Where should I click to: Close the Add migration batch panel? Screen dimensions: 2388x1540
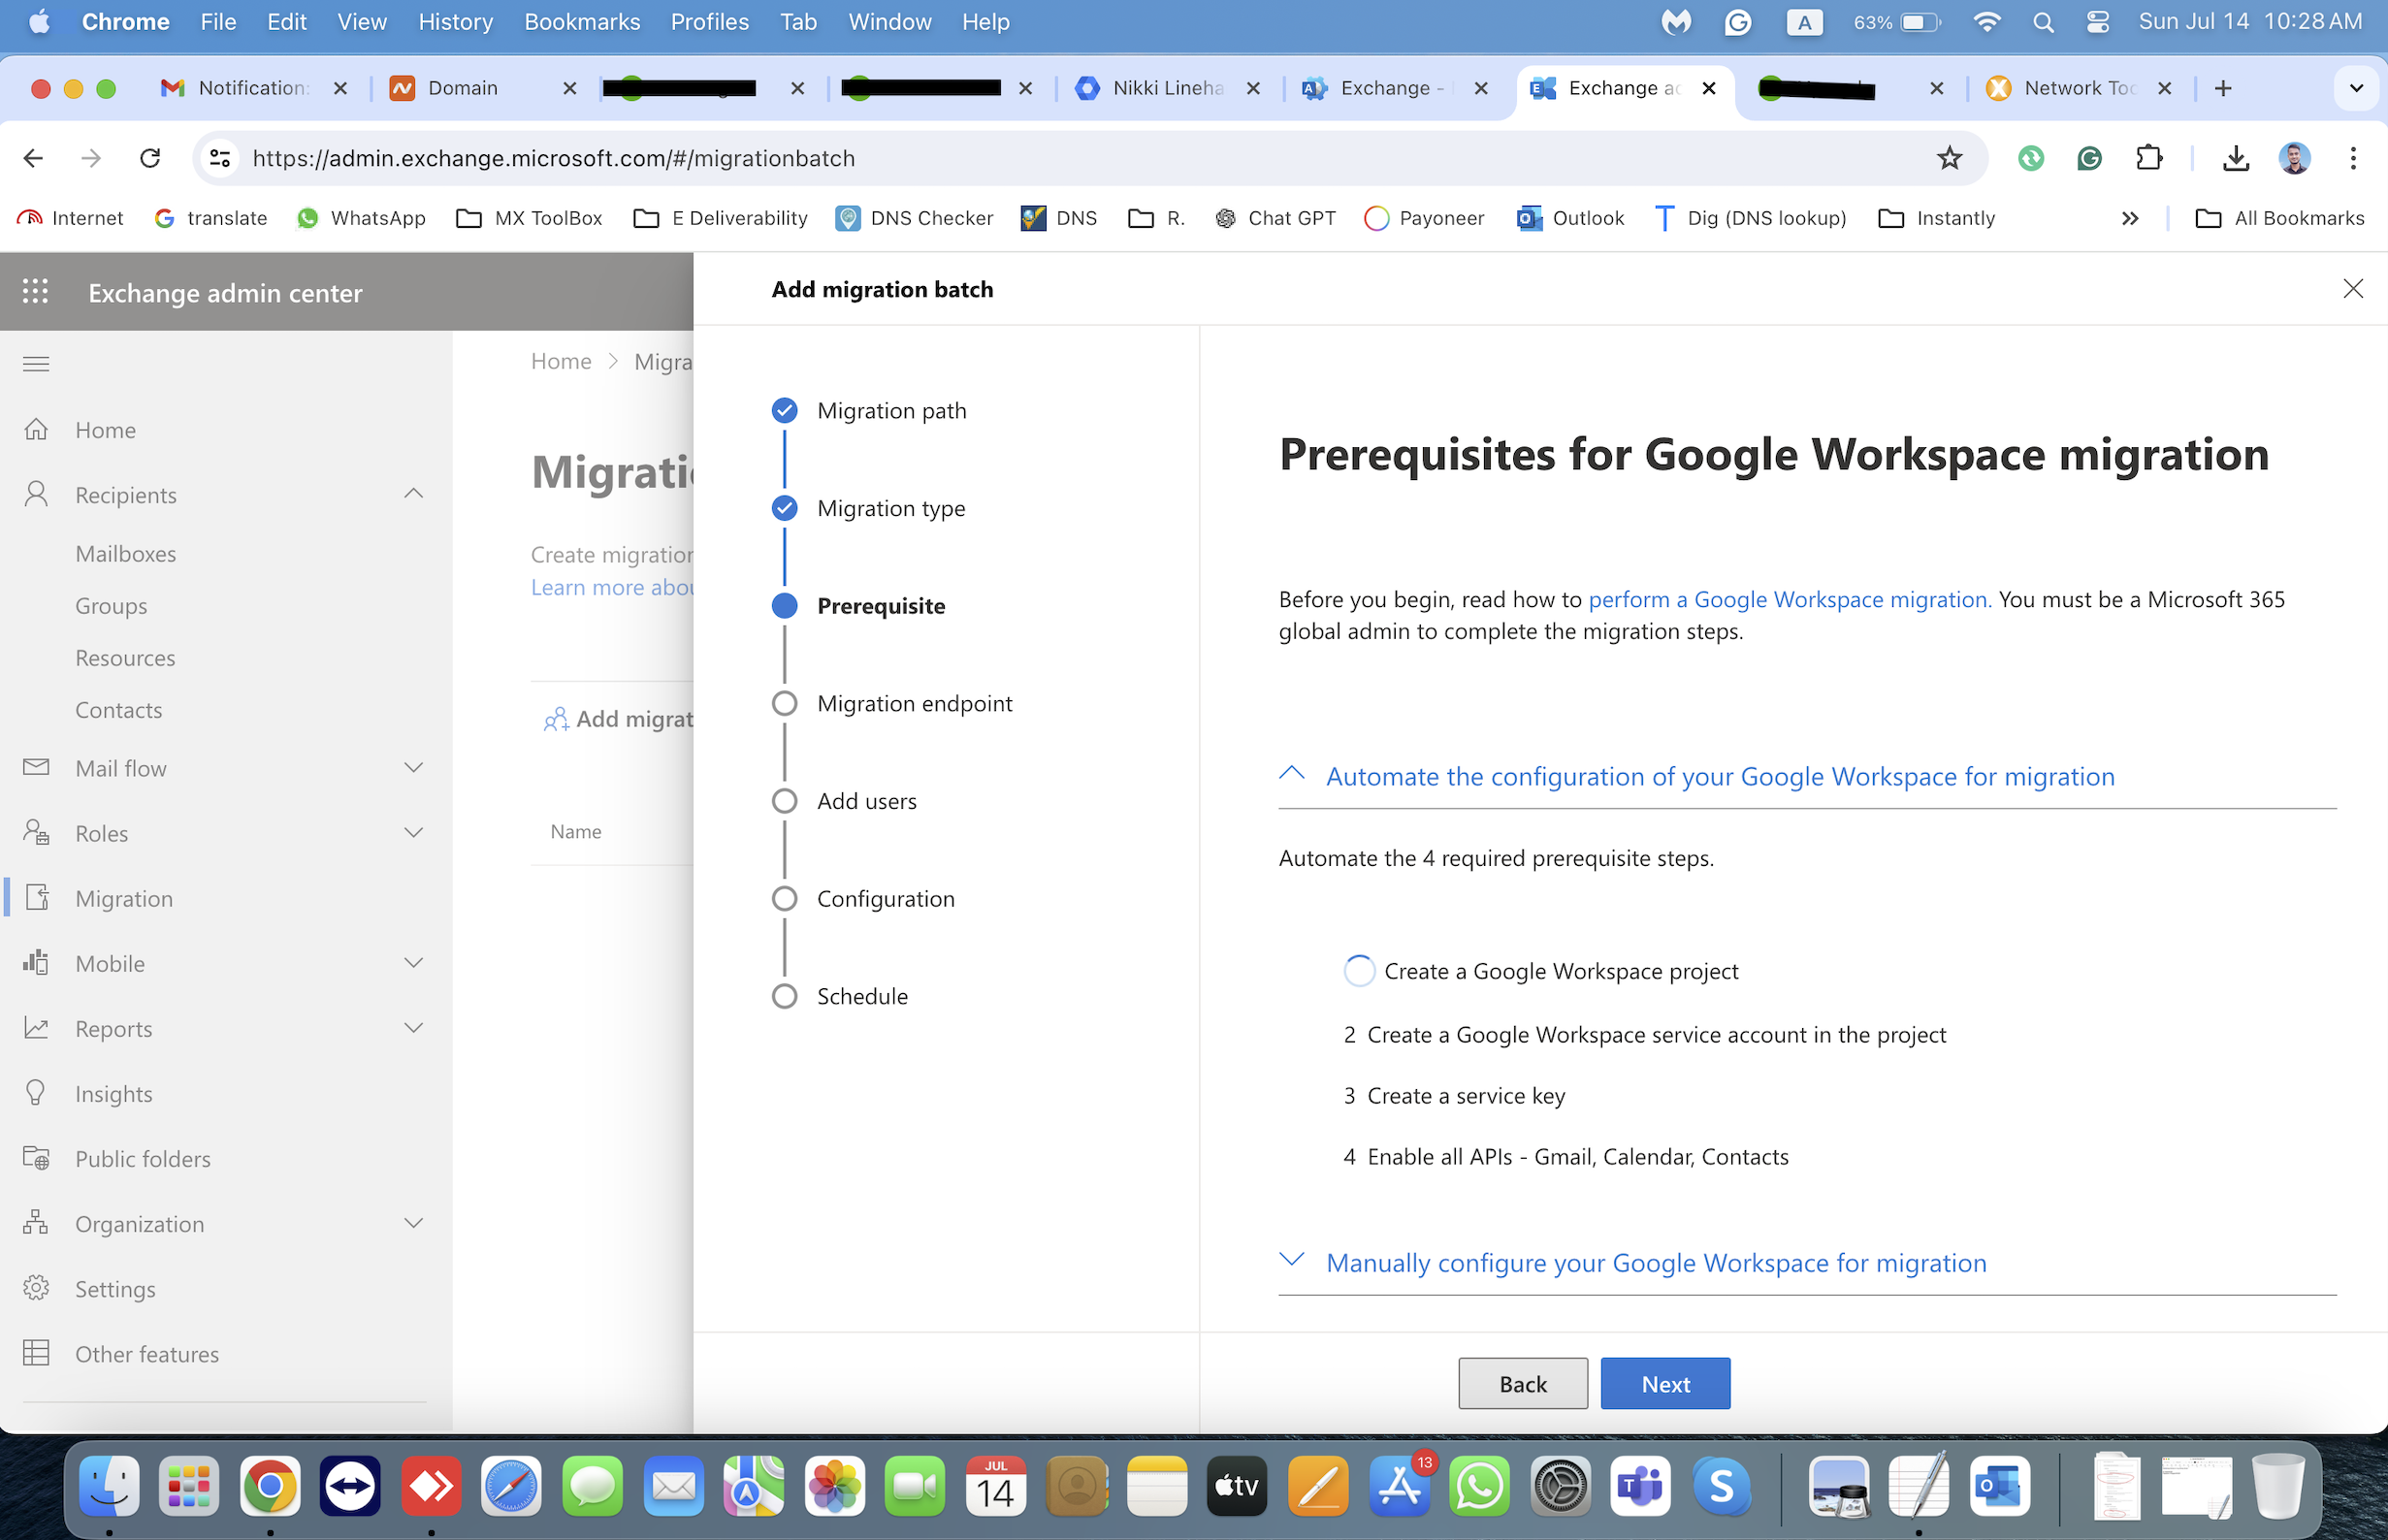pos(2352,289)
